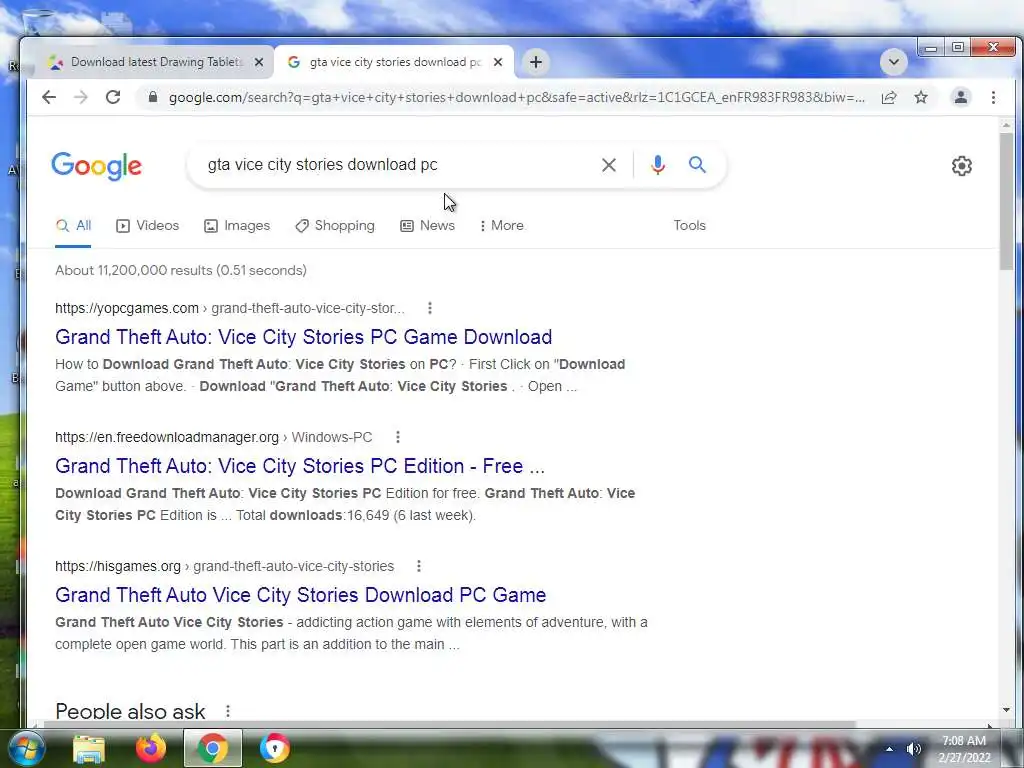1024x768 pixels.
Task: Open a new tab with plus button
Action: point(536,62)
